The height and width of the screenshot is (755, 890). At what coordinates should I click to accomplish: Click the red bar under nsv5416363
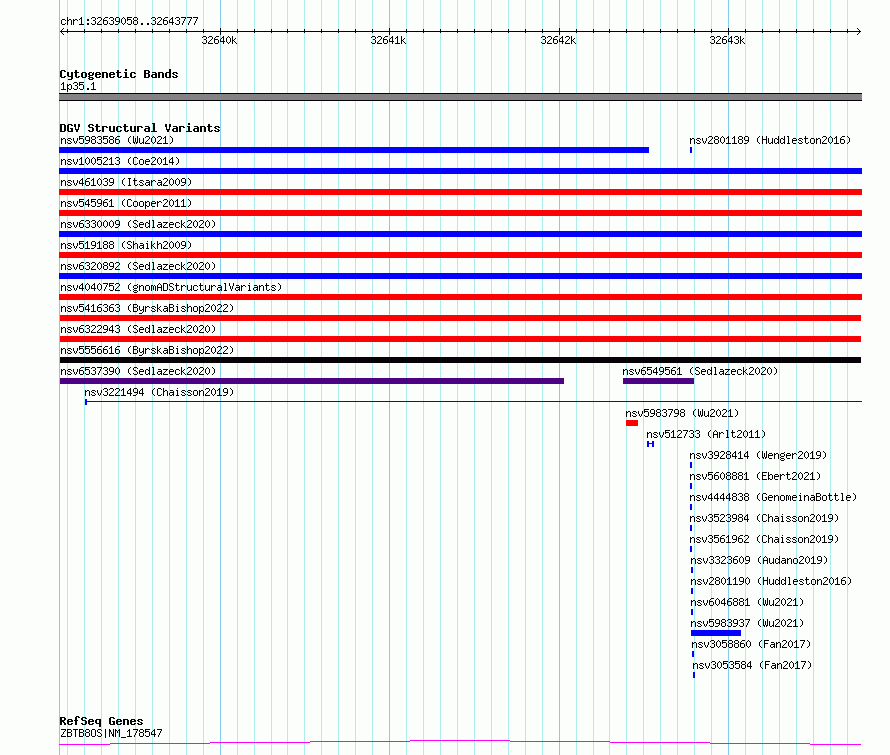[460, 318]
